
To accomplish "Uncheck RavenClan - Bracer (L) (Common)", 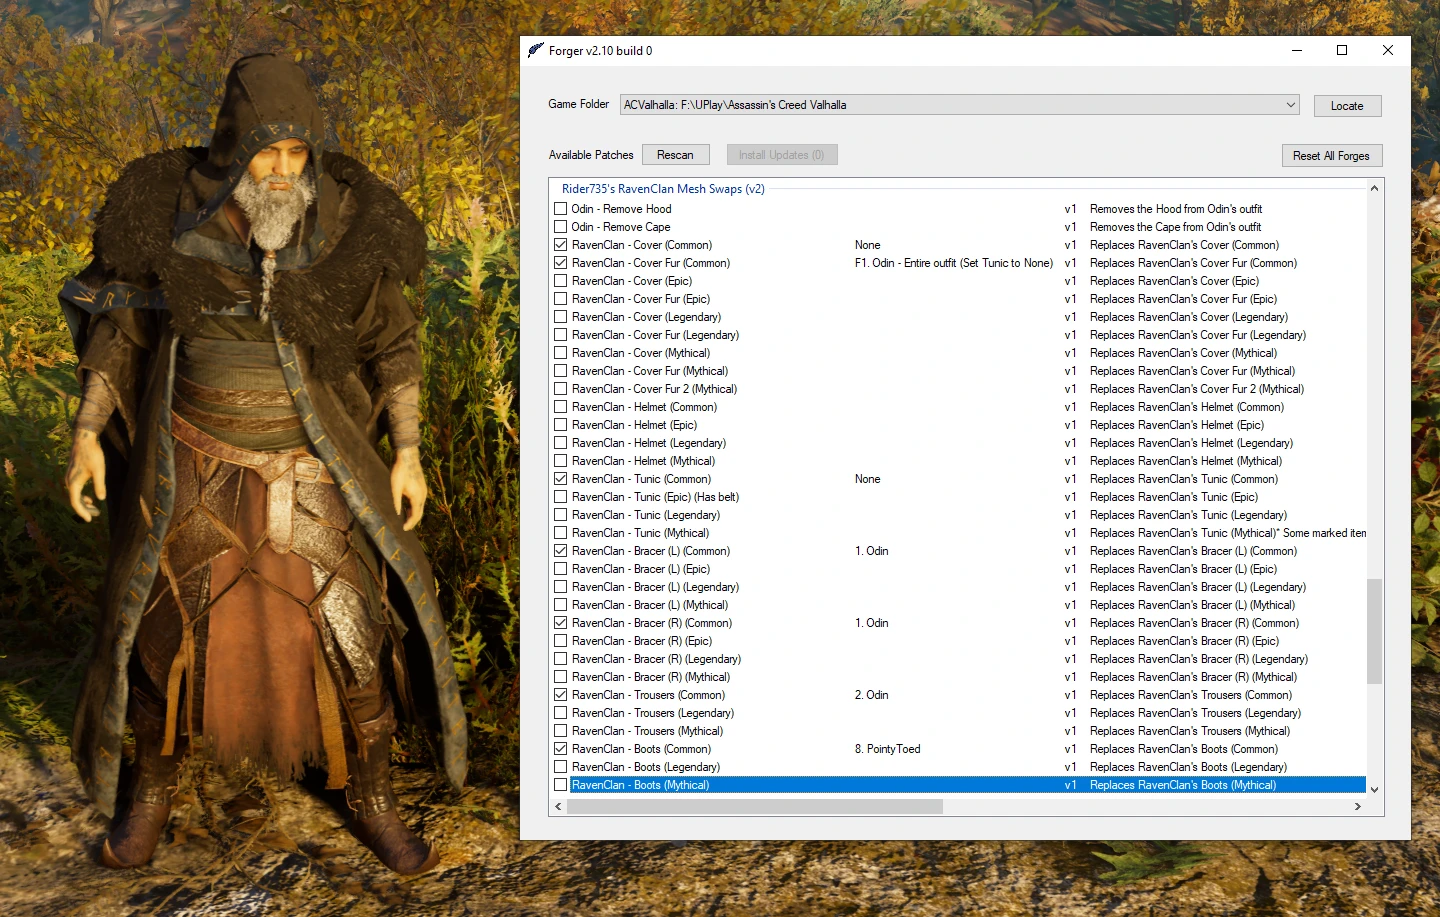I will click(561, 551).
